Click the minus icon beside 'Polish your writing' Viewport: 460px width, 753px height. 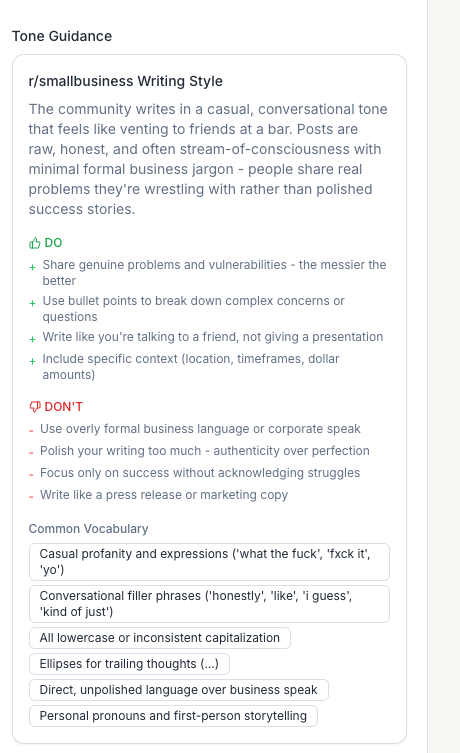tap(31, 453)
